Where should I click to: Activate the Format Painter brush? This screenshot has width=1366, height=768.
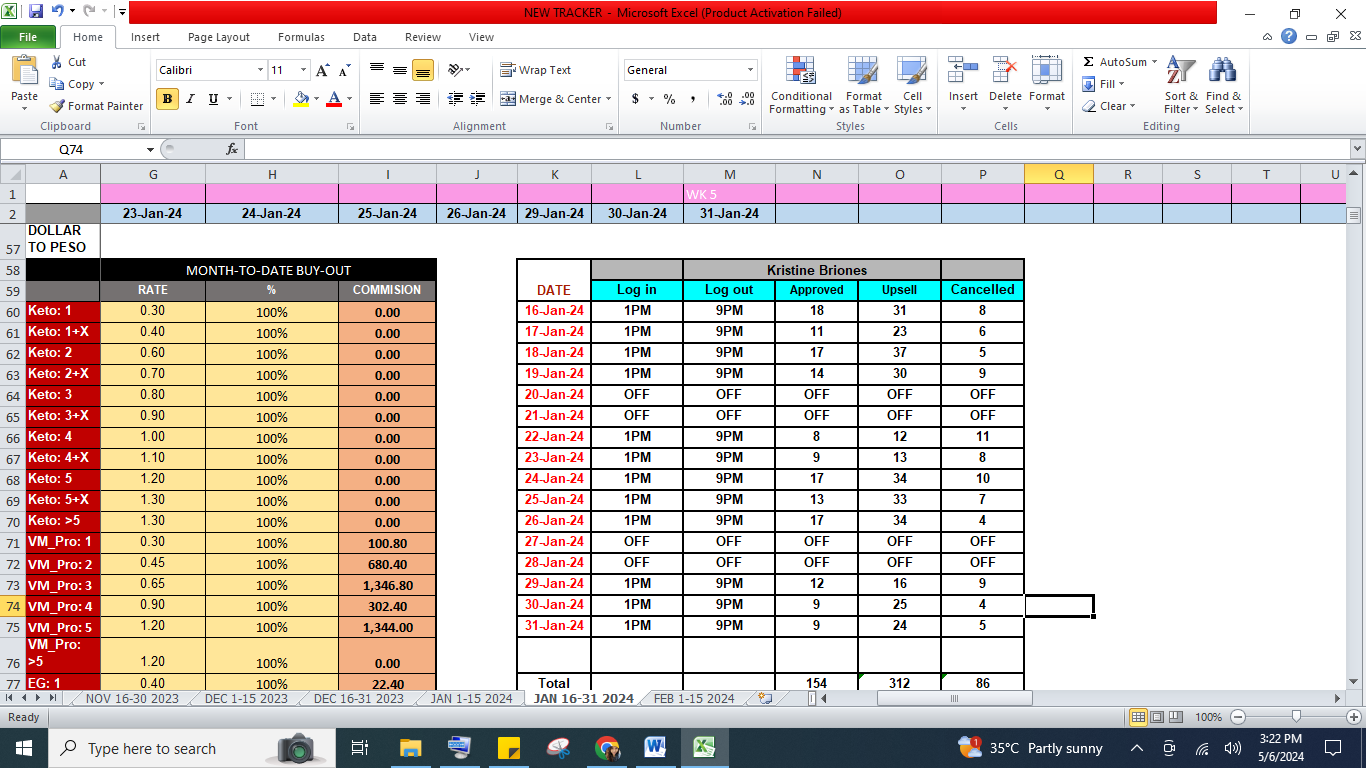96,106
